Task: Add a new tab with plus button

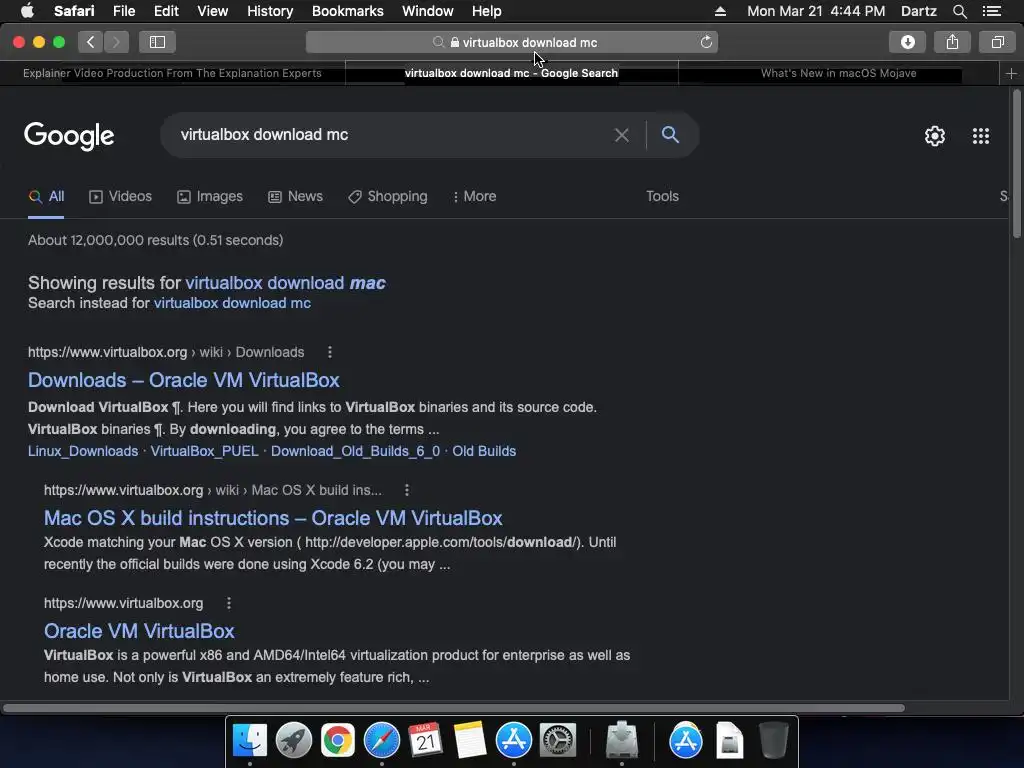Action: [x=1011, y=74]
